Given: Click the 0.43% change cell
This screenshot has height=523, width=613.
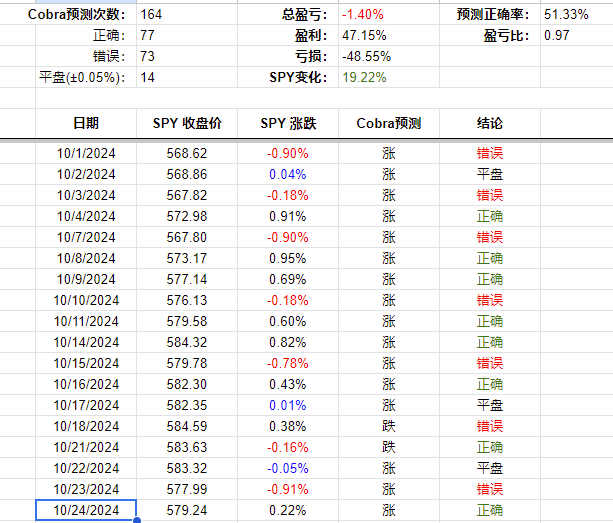Looking at the screenshot, I should [x=288, y=384].
